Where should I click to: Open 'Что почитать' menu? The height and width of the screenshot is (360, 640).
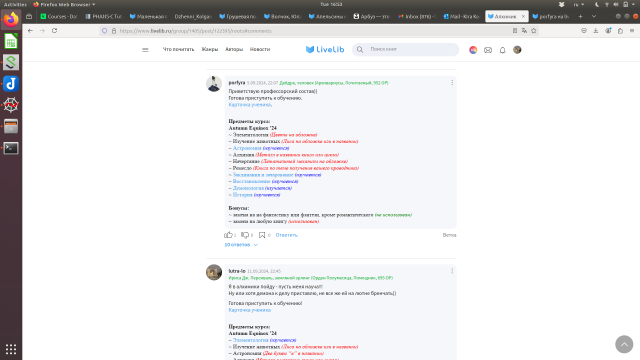(x=178, y=49)
